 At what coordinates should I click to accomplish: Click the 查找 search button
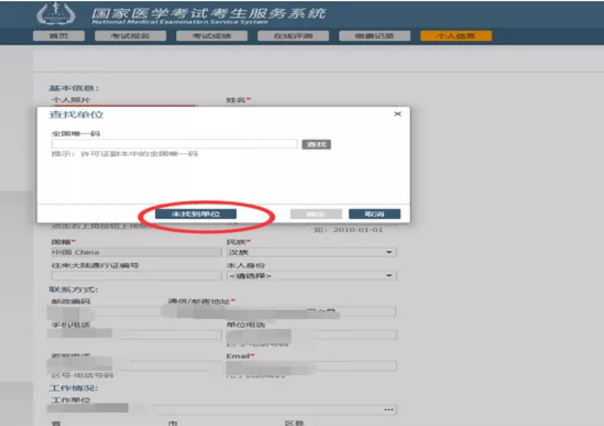[316, 145]
